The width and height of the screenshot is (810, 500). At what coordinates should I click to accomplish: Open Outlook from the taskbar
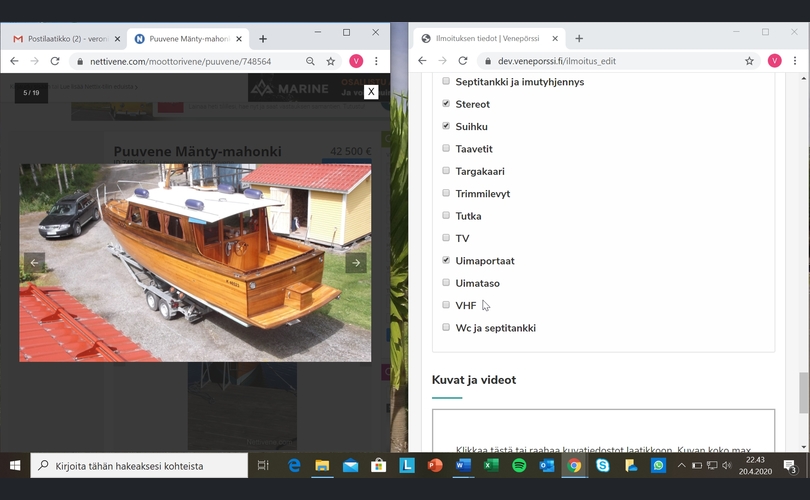[547, 465]
